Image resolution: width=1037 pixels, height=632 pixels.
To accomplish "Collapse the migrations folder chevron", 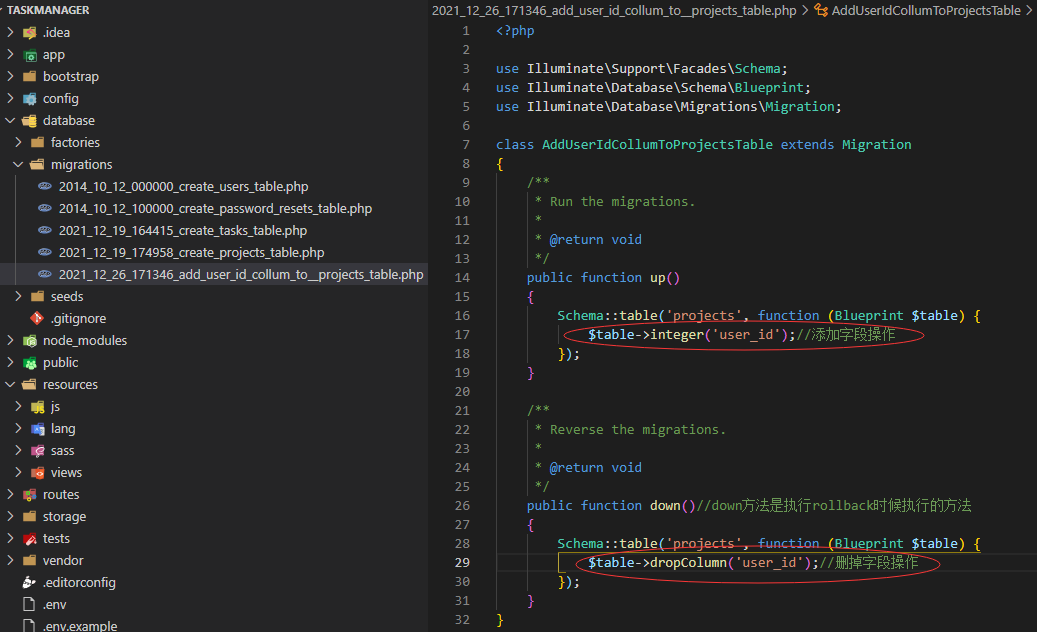I will (x=18, y=164).
